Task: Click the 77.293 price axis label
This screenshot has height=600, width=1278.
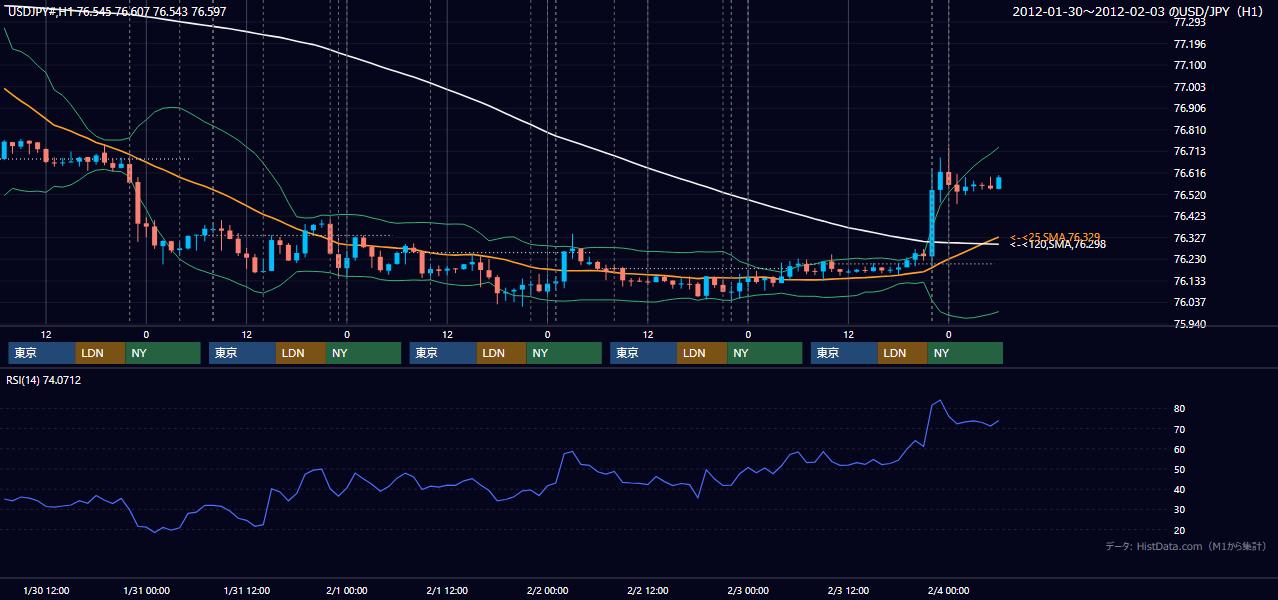Action: pyautogui.click(x=1189, y=22)
